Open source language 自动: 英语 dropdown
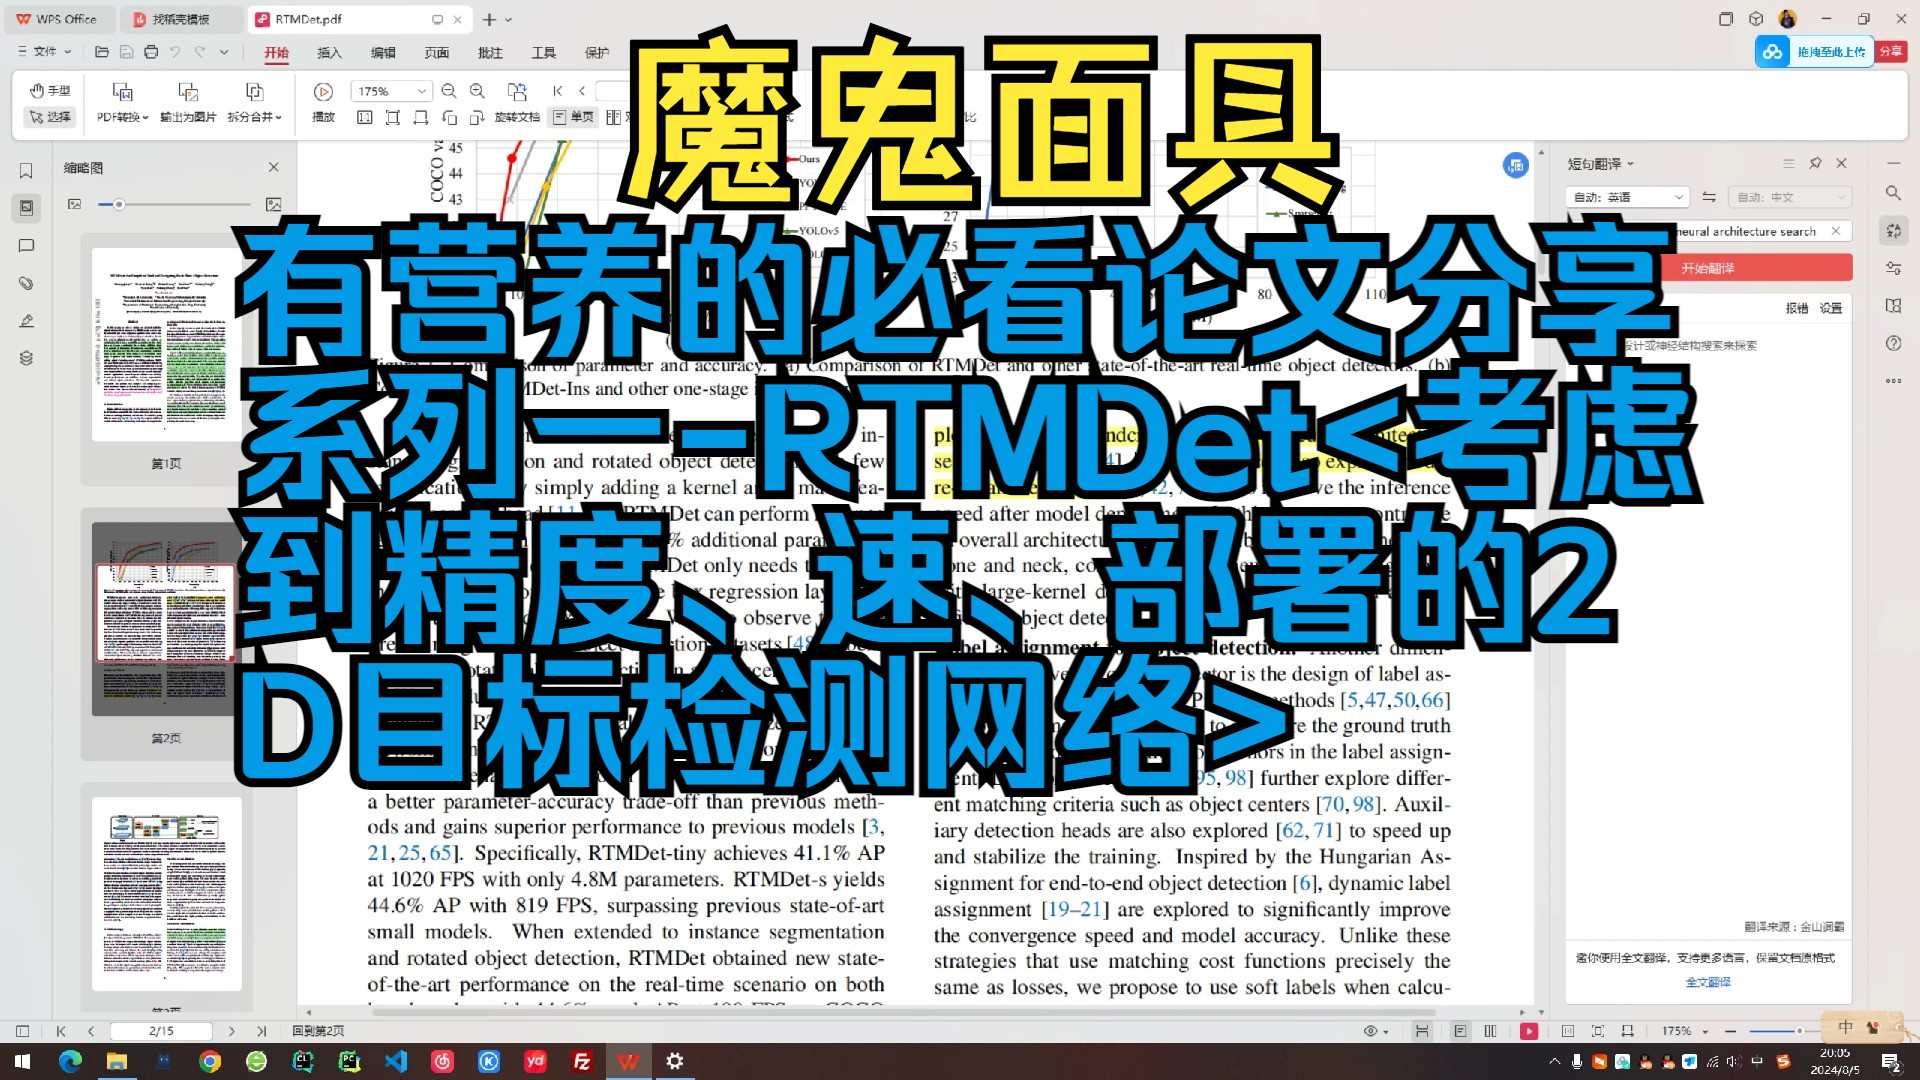Viewport: 1920px width, 1080px height. tap(1627, 197)
